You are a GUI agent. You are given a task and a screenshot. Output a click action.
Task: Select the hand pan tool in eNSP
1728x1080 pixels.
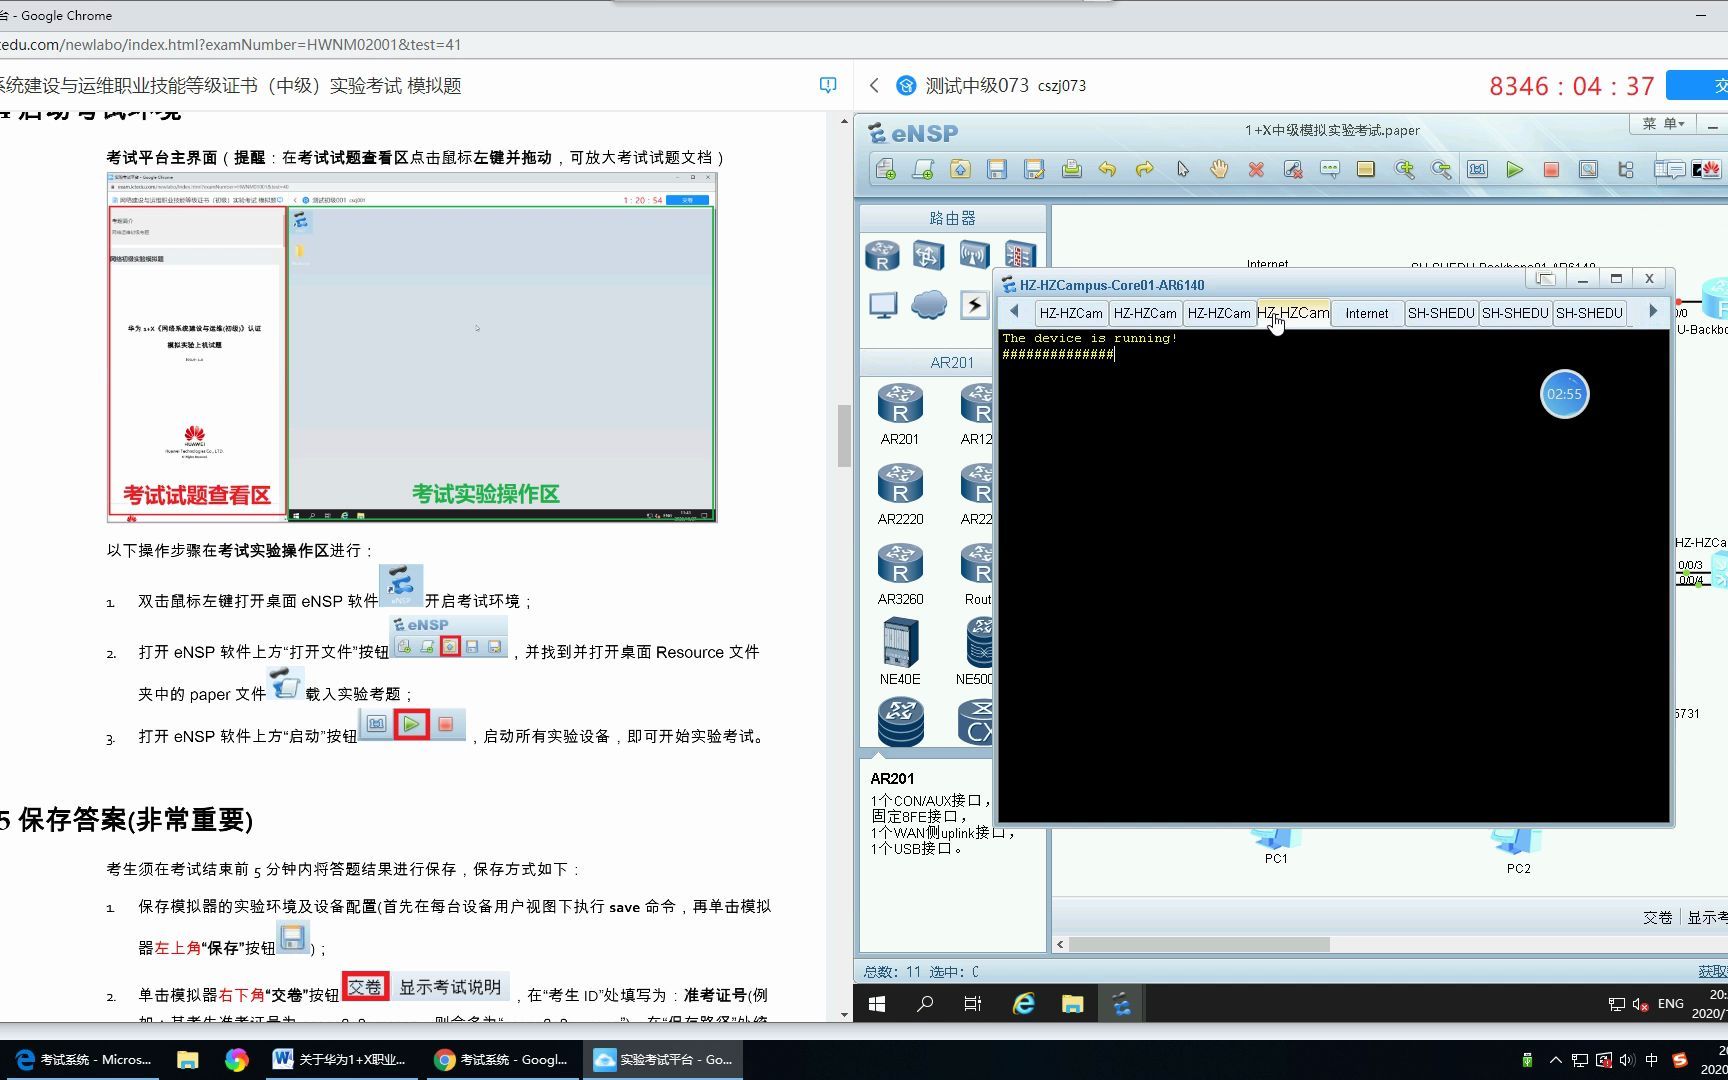[x=1219, y=169]
